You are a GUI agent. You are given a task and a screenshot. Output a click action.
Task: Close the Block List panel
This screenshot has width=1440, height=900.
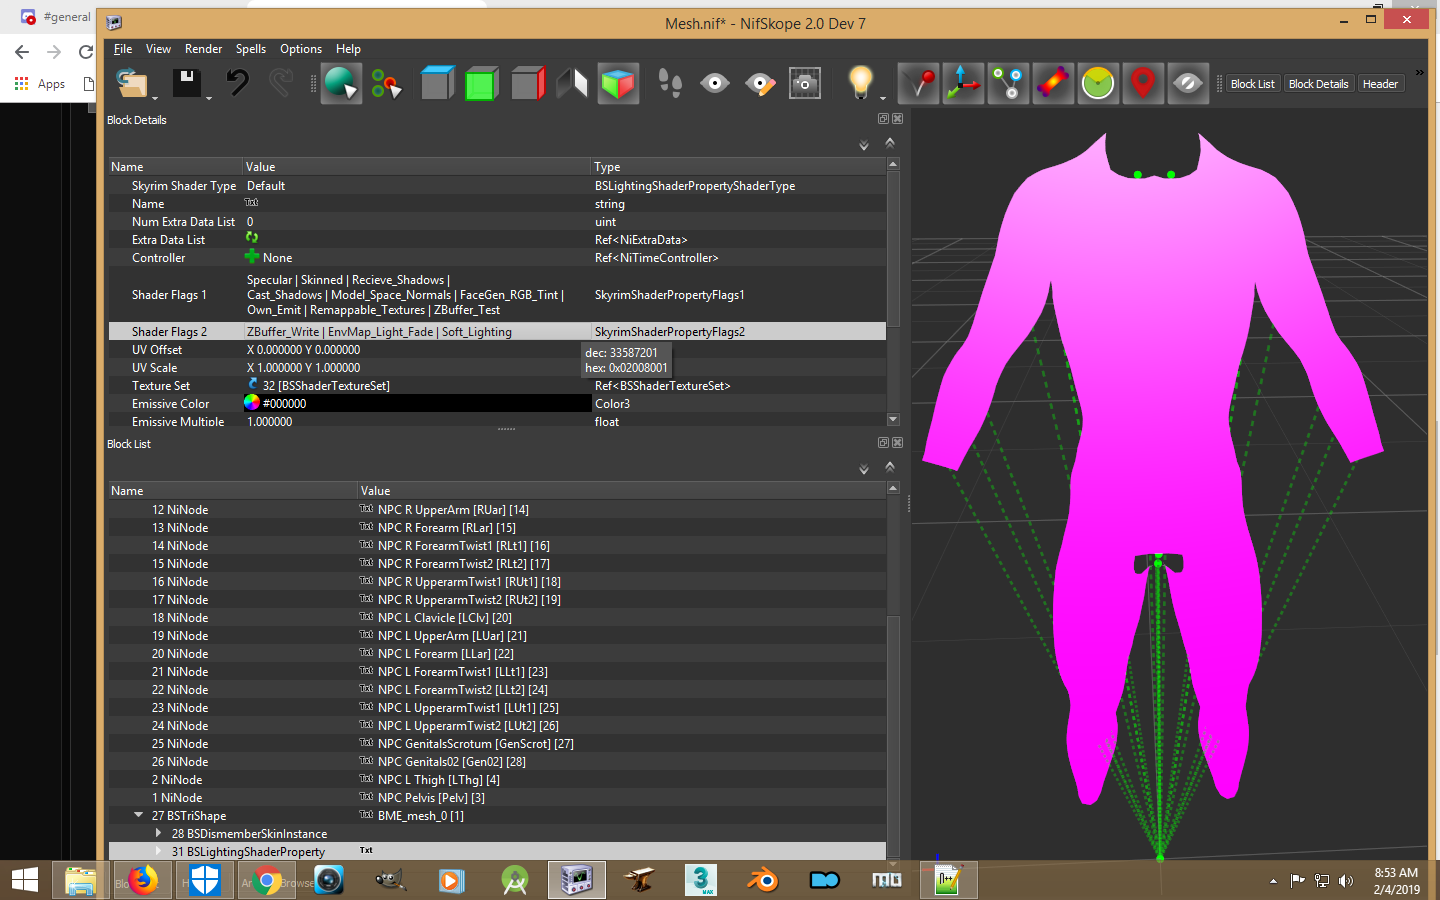click(x=897, y=443)
